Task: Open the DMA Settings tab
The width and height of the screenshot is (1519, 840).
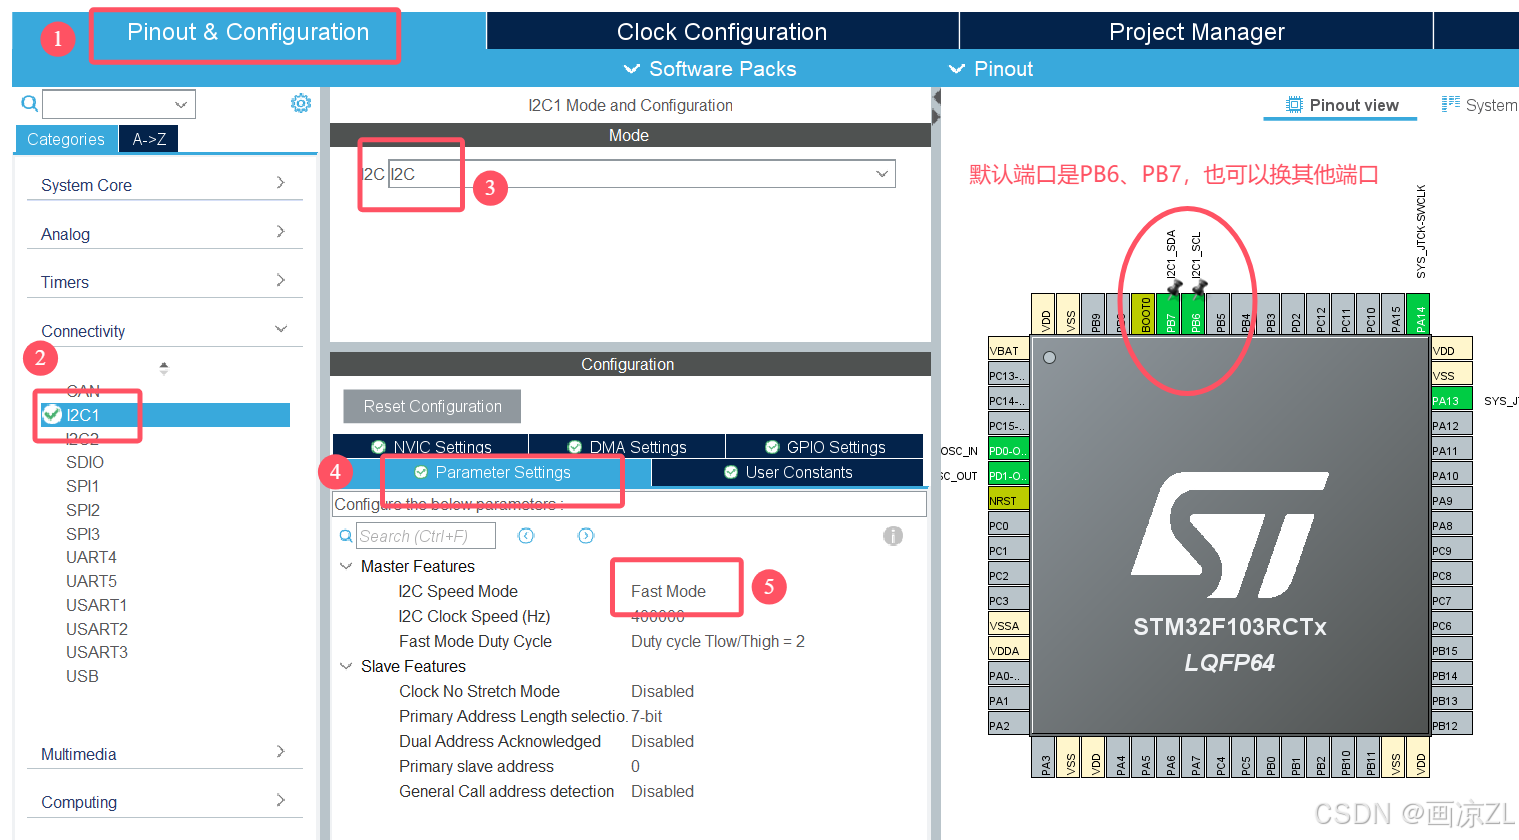Action: (627, 447)
